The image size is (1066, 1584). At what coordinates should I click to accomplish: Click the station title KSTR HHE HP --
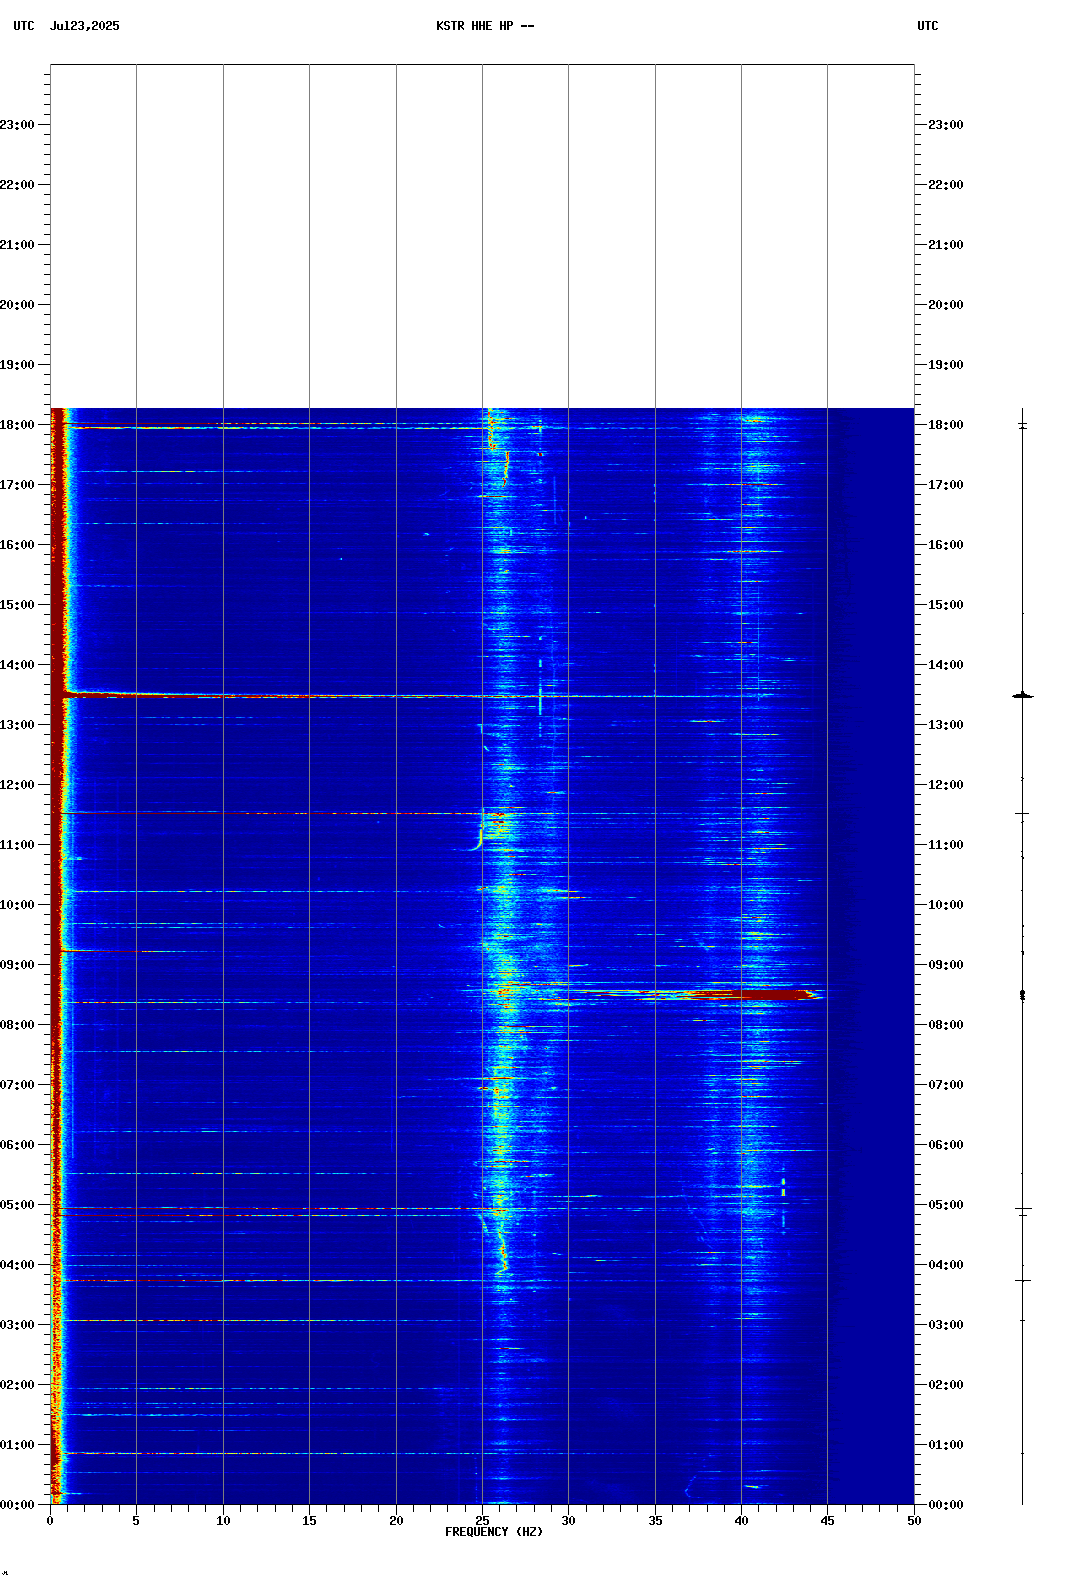(x=485, y=26)
